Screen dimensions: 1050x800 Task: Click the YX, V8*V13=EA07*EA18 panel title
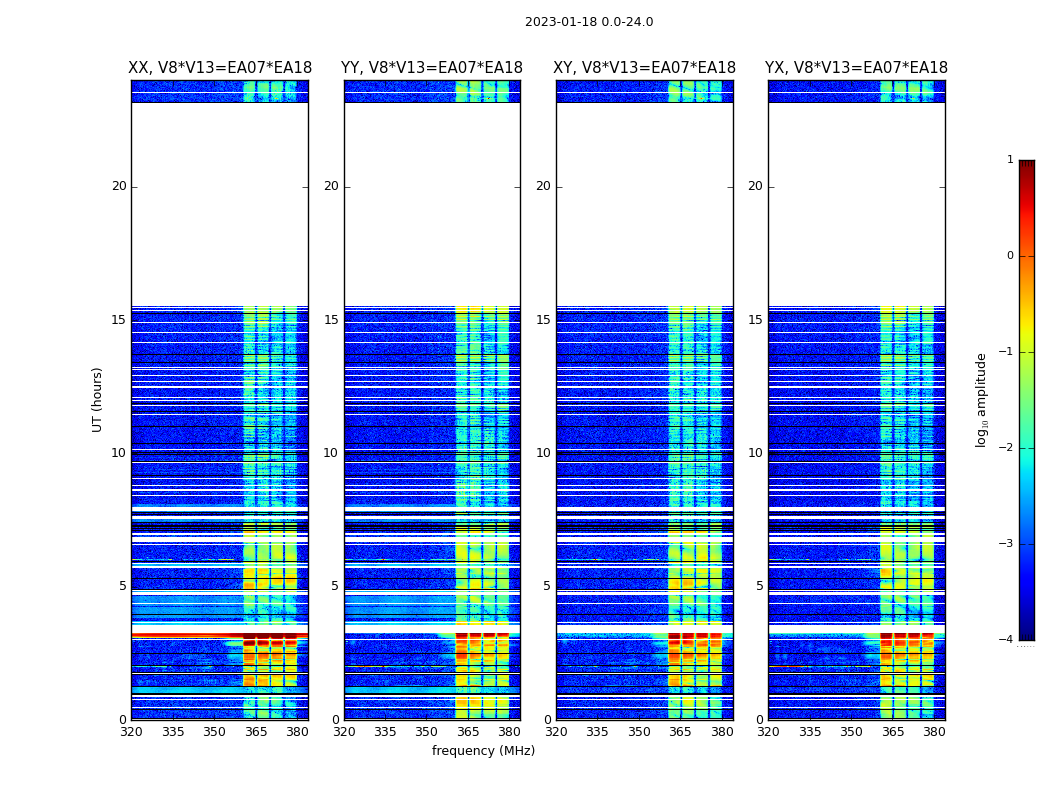pyautogui.click(x=856, y=68)
